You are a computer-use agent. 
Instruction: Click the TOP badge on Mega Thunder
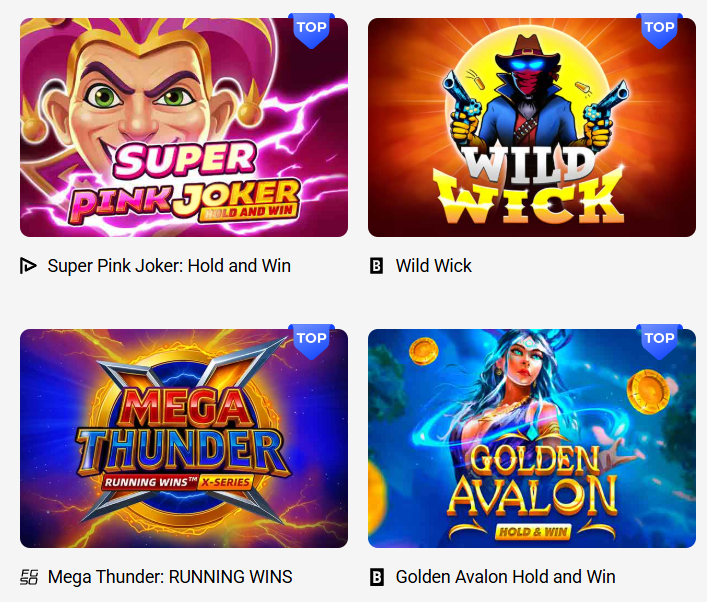pos(312,341)
